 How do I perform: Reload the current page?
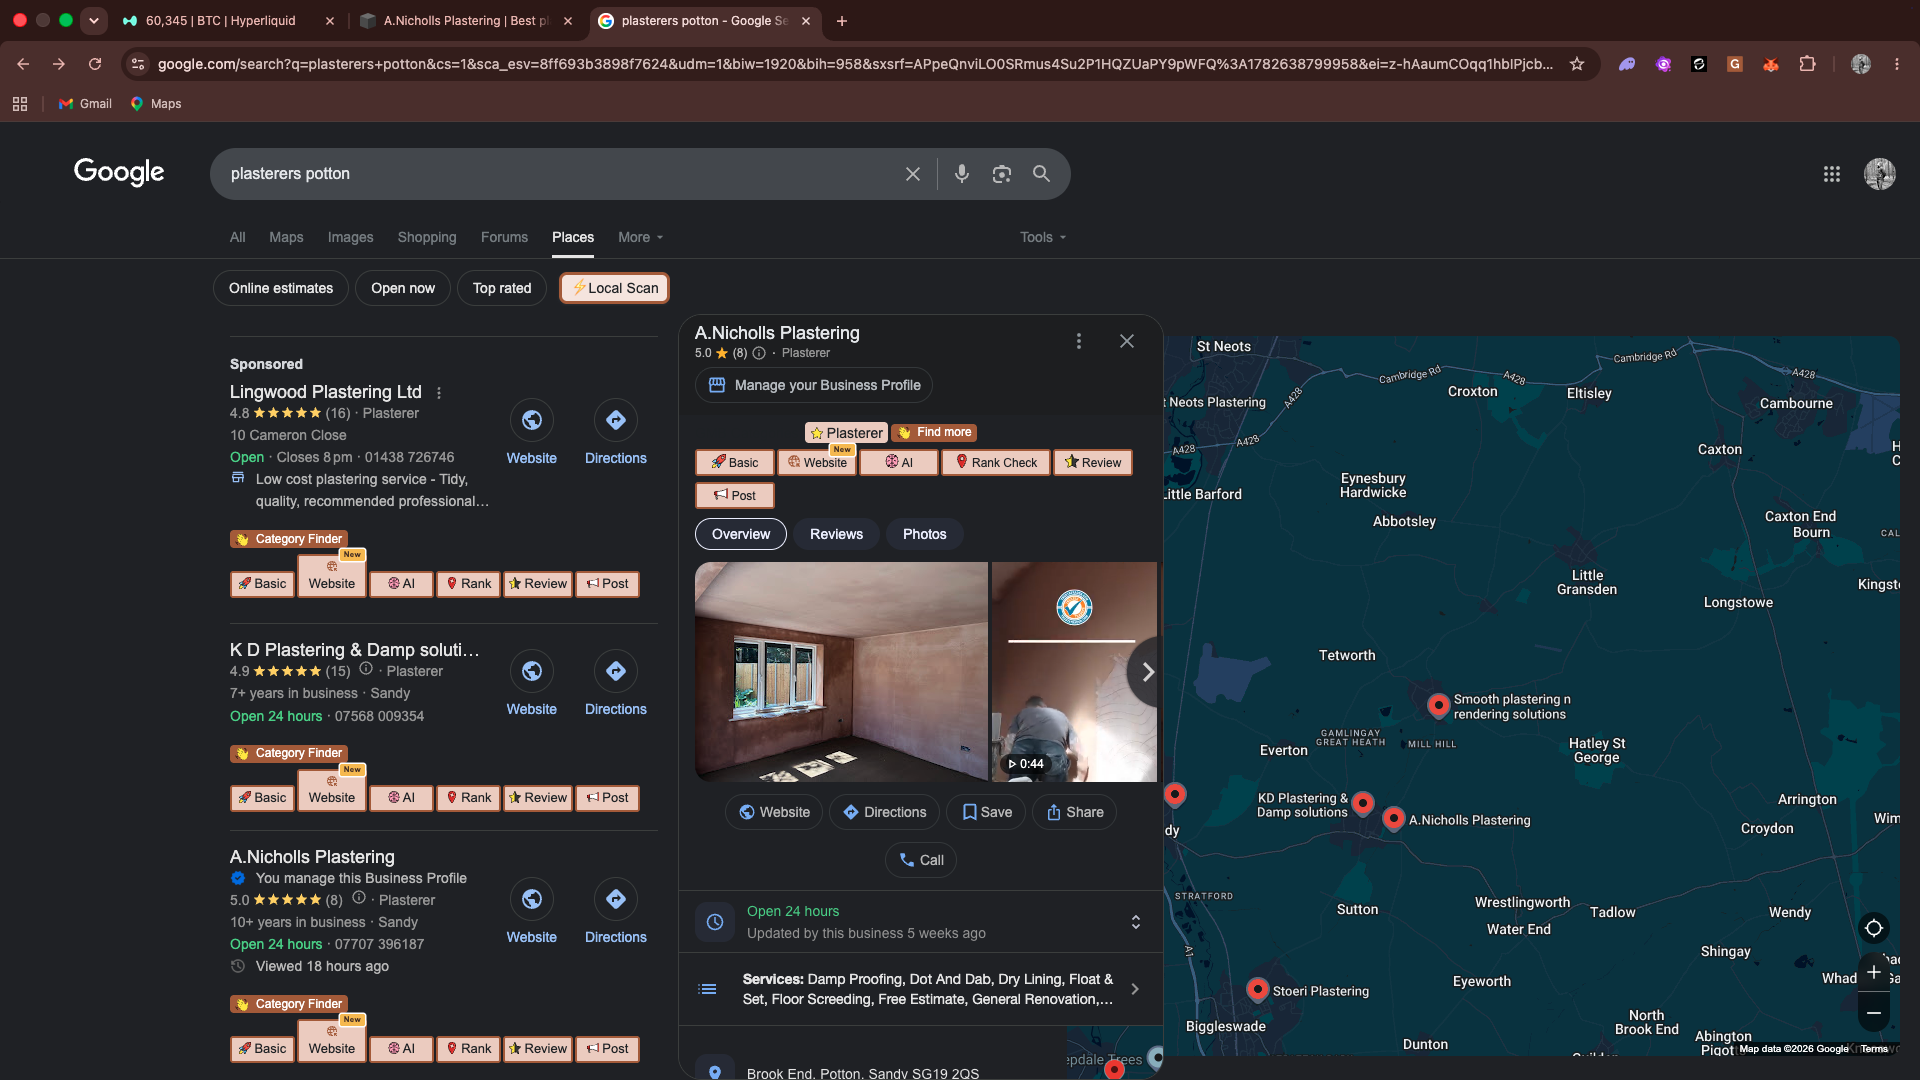click(x=95, y=64)
